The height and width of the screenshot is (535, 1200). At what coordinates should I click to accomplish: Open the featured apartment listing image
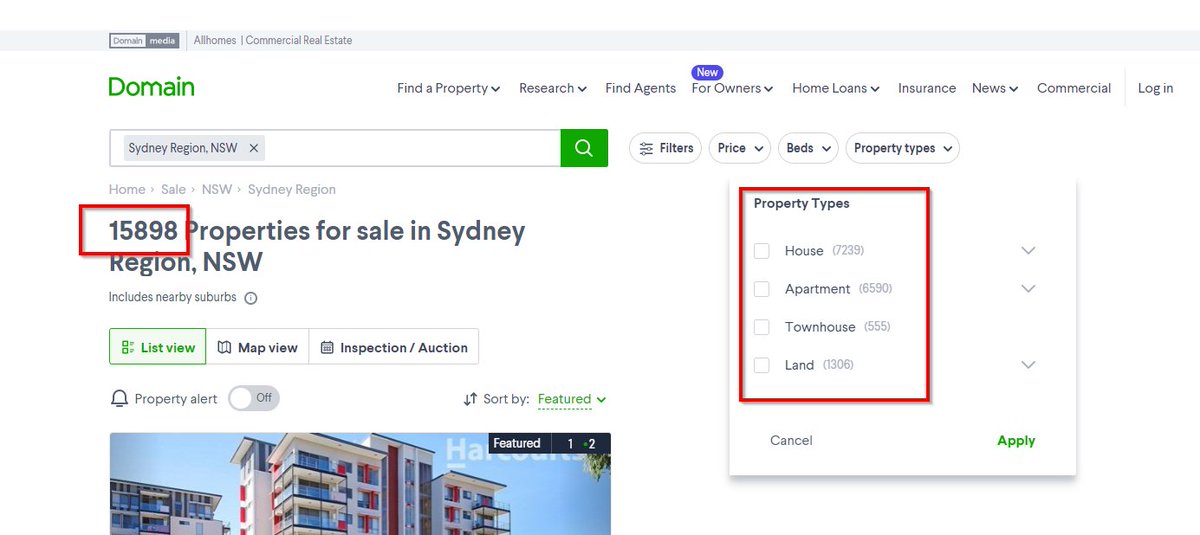(360, 484)
